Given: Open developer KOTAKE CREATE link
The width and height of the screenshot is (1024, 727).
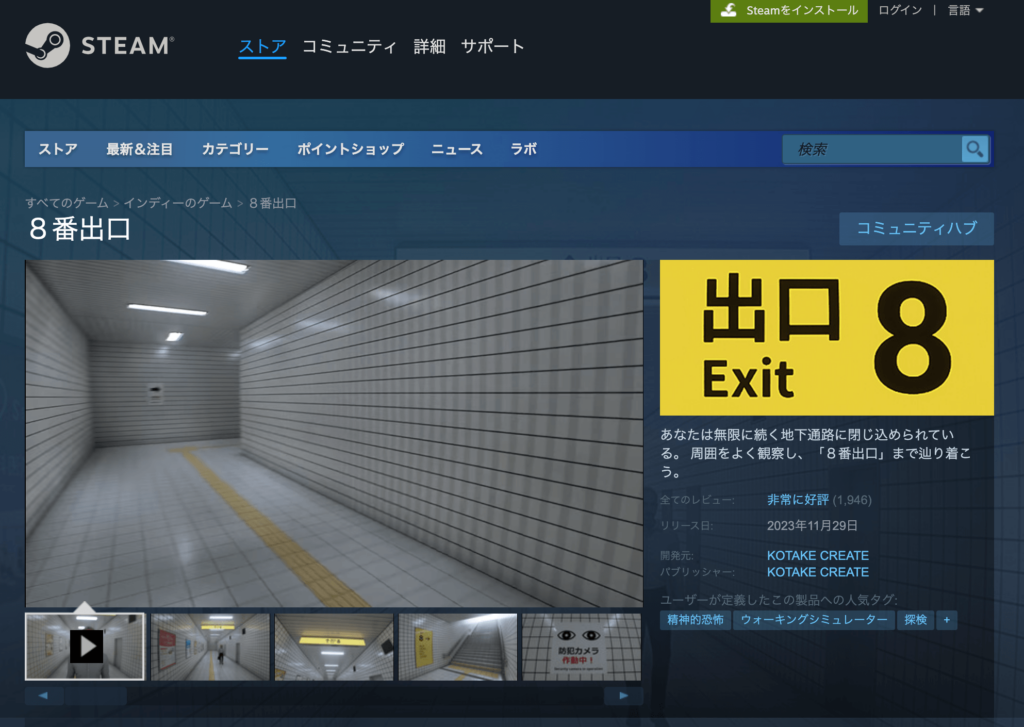Looking at the screenshot, I should 818,555.
